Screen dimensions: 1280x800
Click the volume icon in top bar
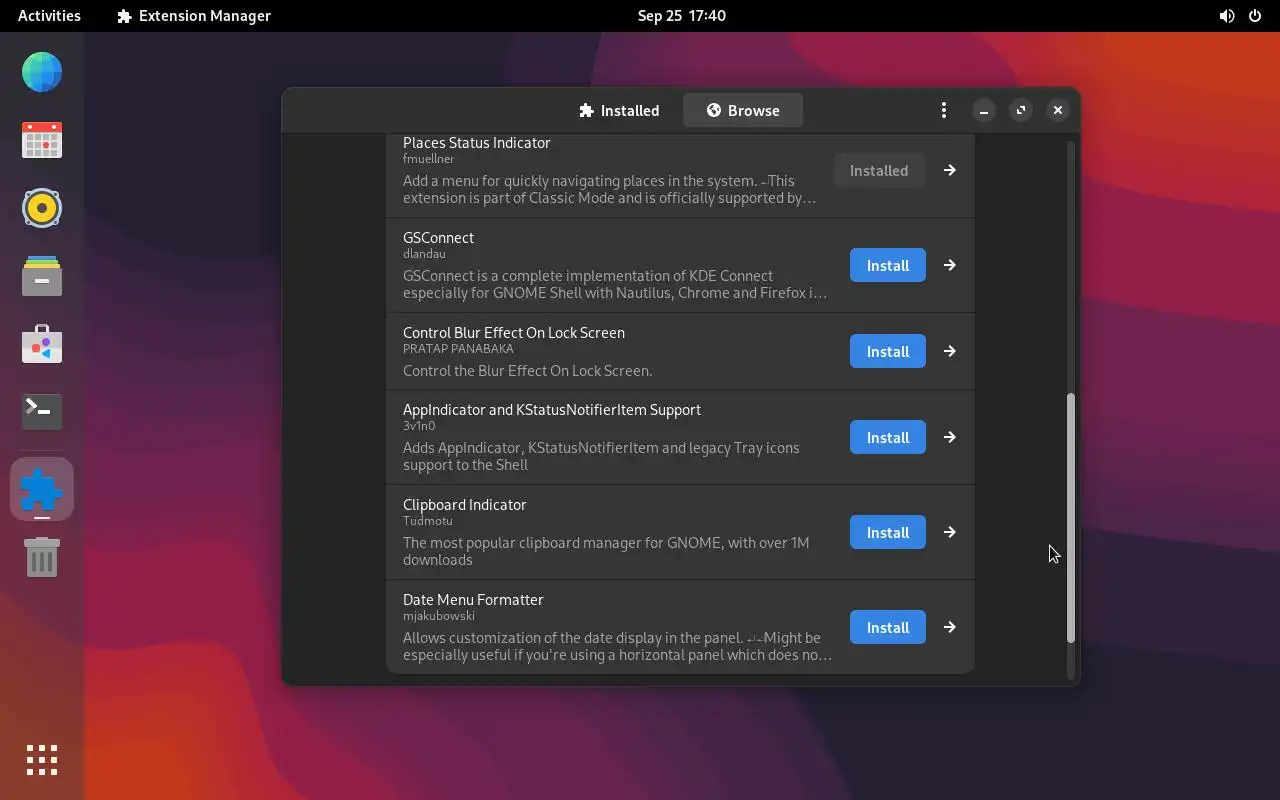point(1227,16)
